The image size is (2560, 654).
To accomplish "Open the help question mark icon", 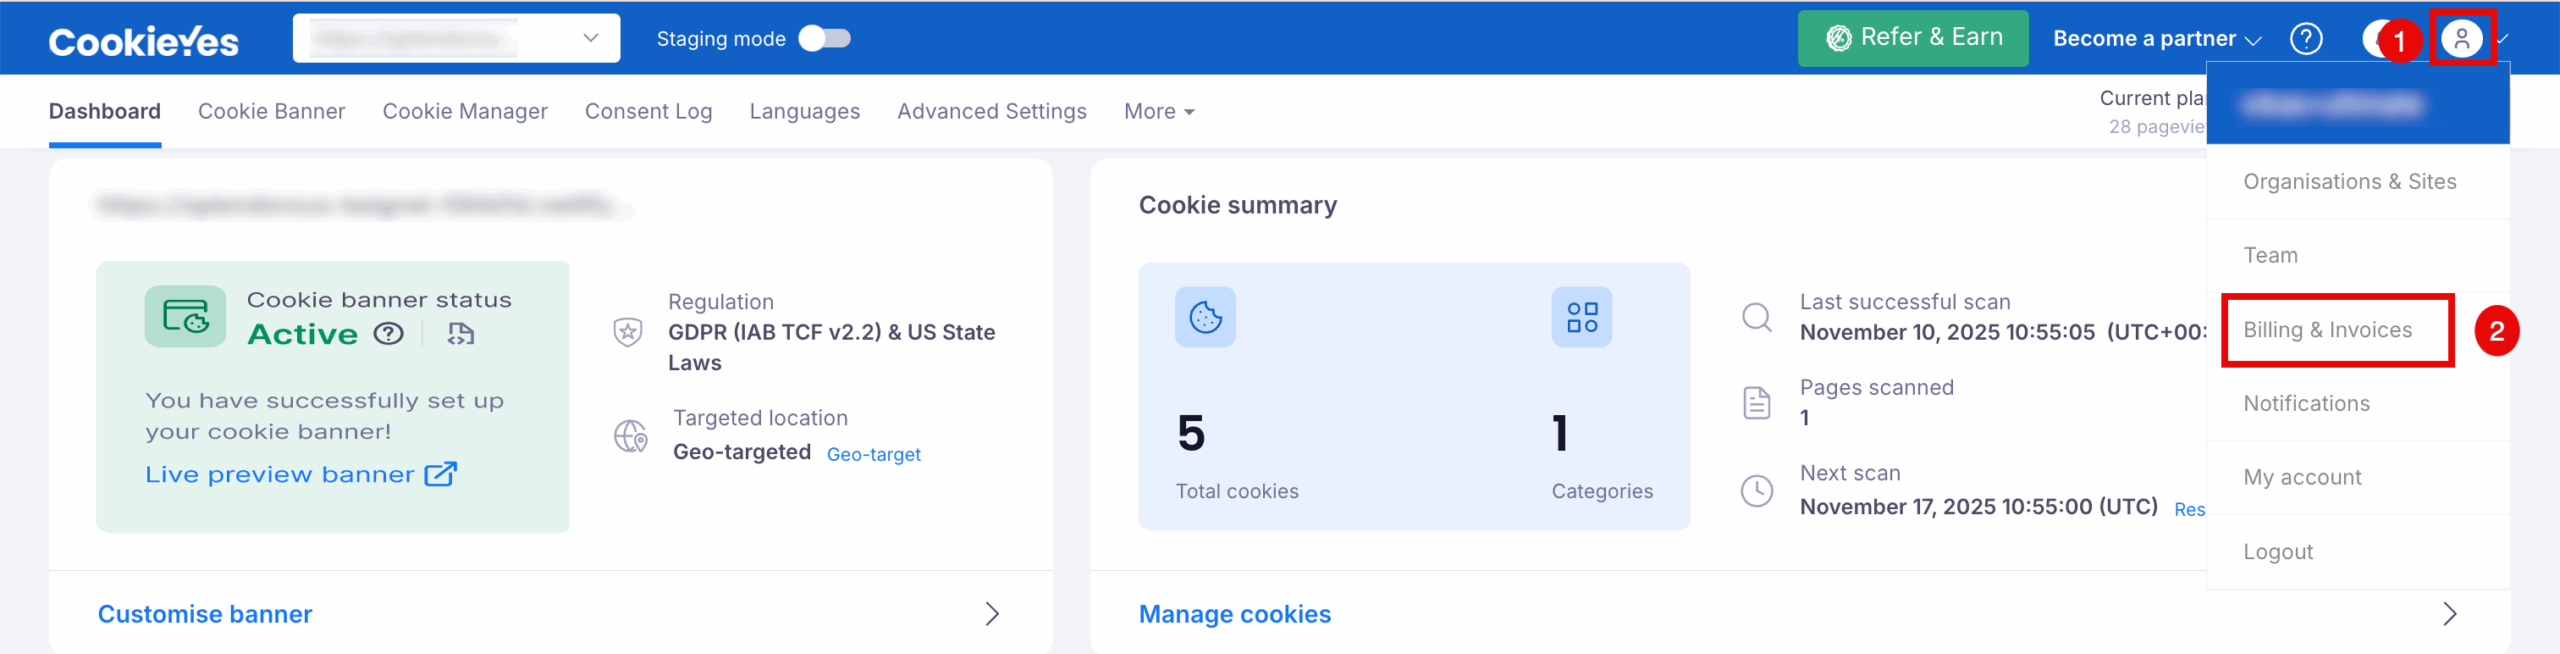I will [2306, 39].
